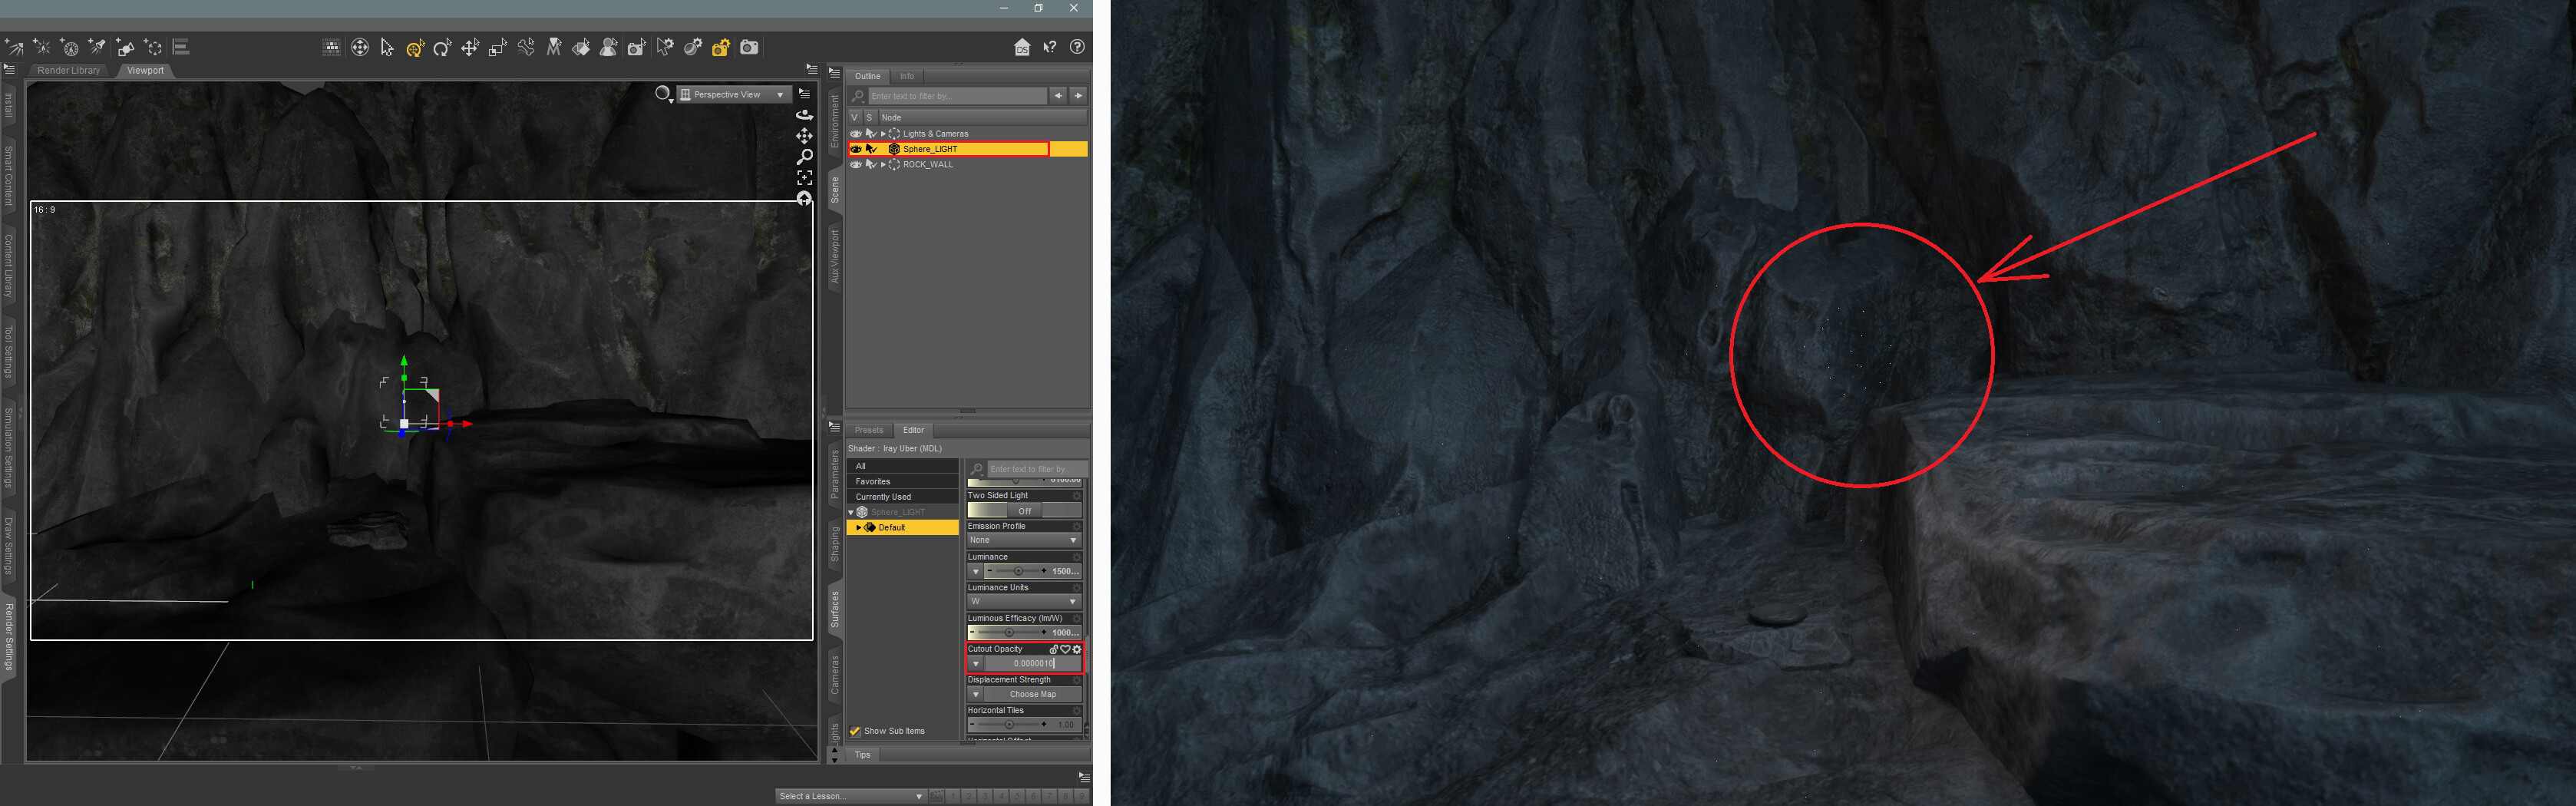This screenshot has height=806, width=2576.
Task: Toggle the Two Sided Light Off switch
Action: [1024, 511]
